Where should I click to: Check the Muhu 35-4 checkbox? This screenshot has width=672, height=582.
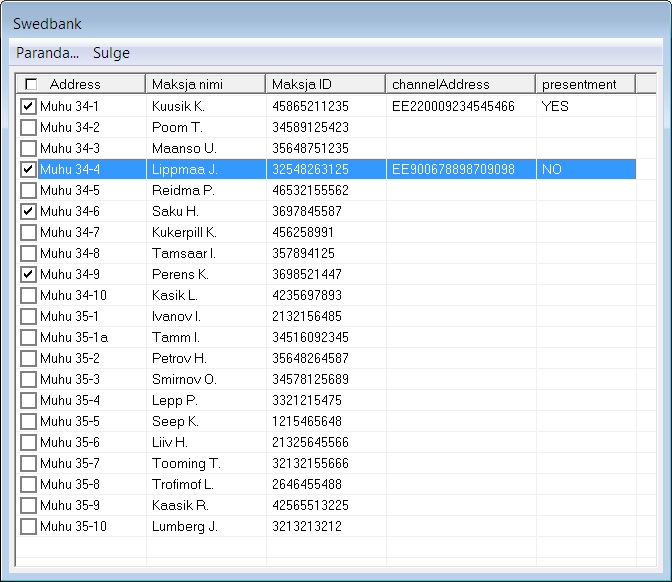28,400
